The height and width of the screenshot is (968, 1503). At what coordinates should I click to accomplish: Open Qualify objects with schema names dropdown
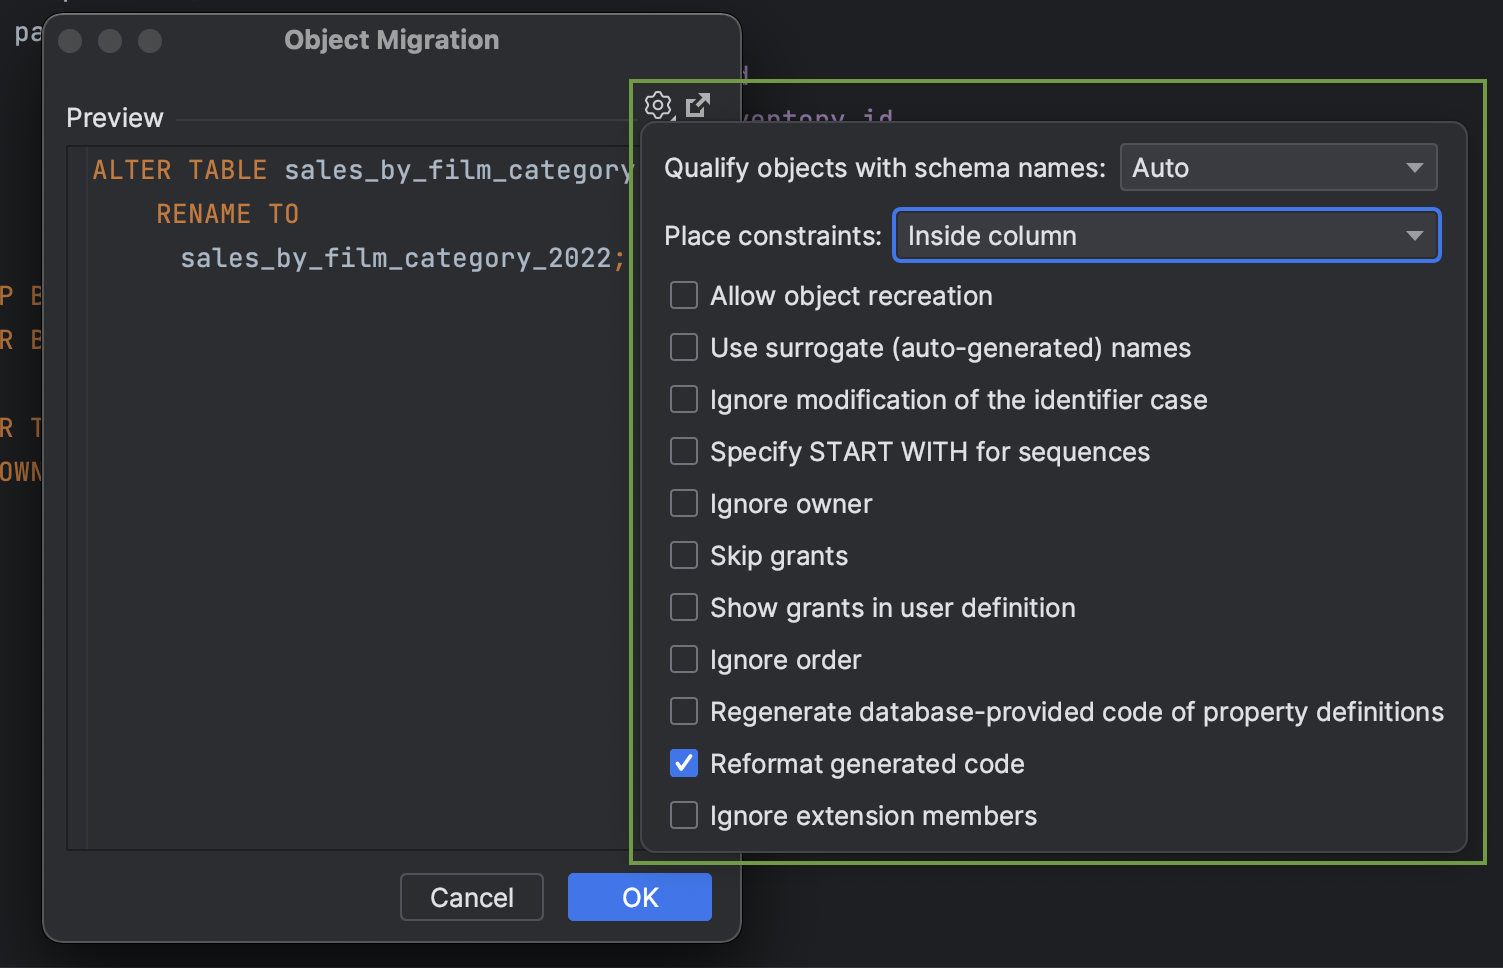(x=1278, y=167)
